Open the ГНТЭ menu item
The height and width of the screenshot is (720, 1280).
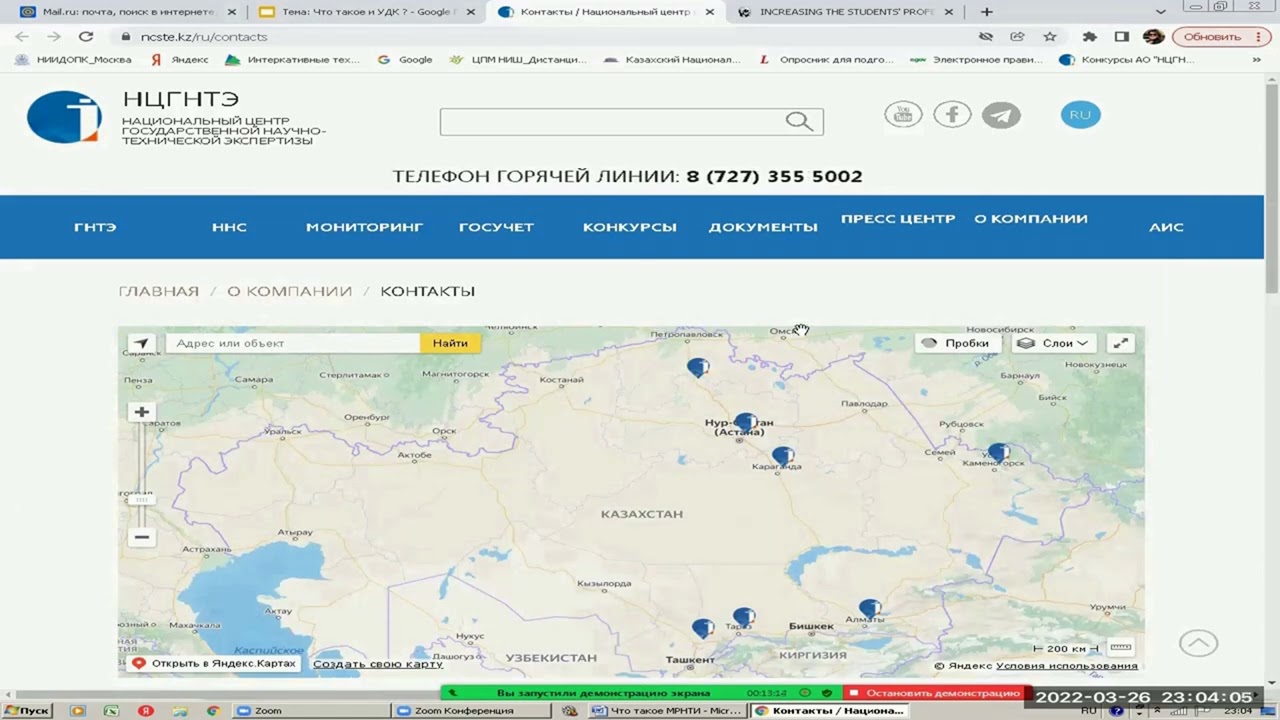coord(95,227)
